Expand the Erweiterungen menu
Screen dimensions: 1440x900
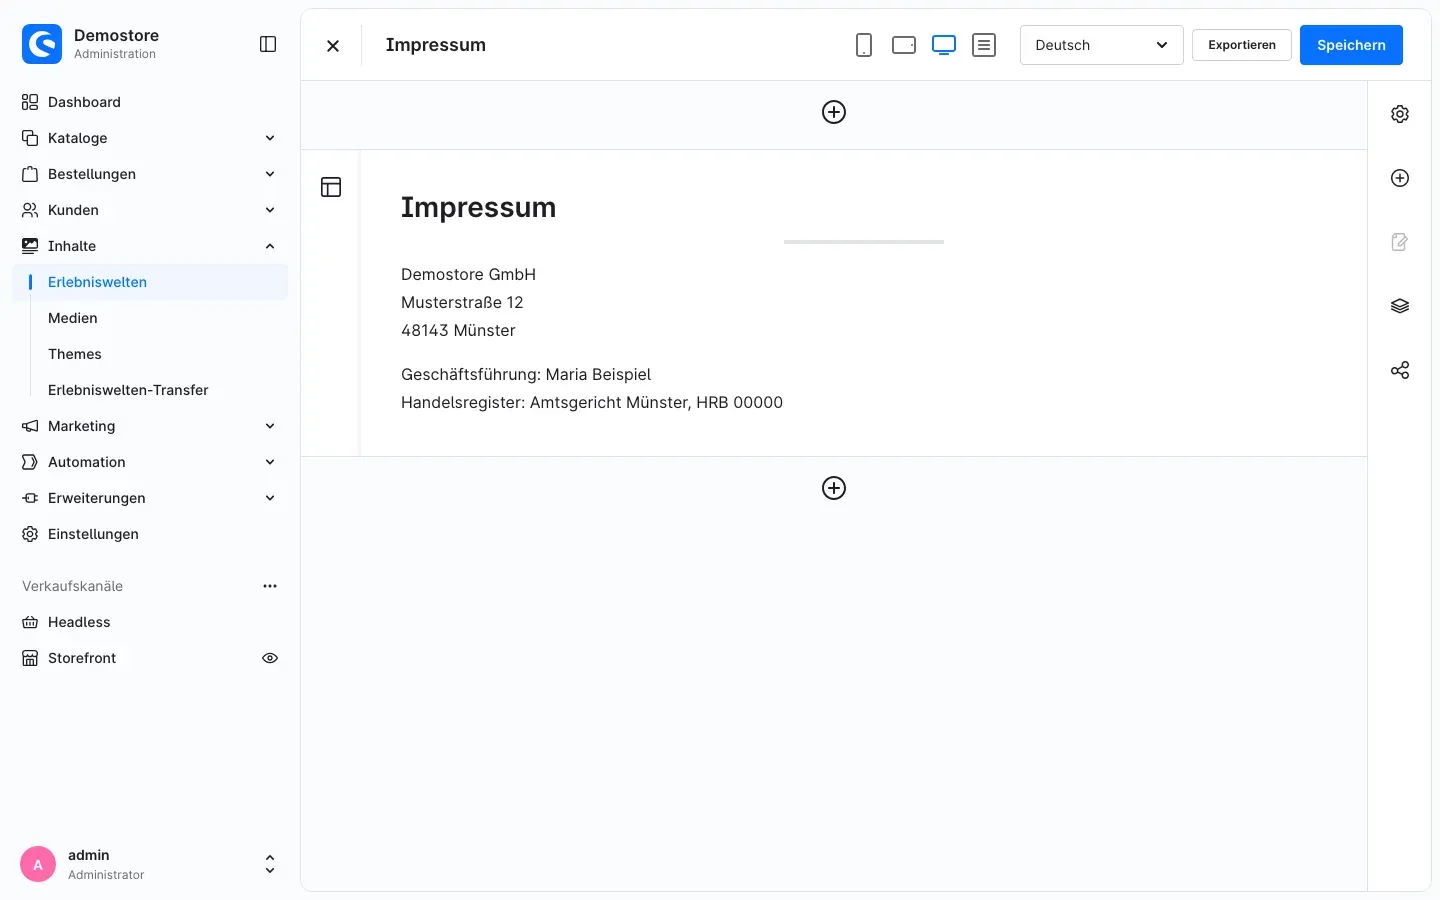[150, 498]
